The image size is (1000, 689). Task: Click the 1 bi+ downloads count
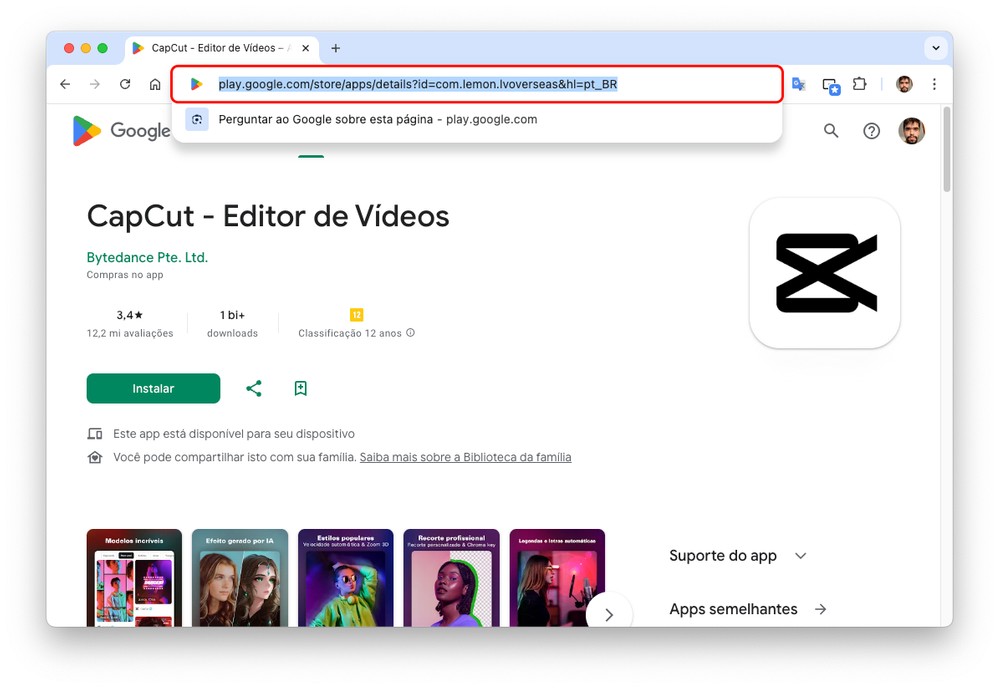[232, 315]
